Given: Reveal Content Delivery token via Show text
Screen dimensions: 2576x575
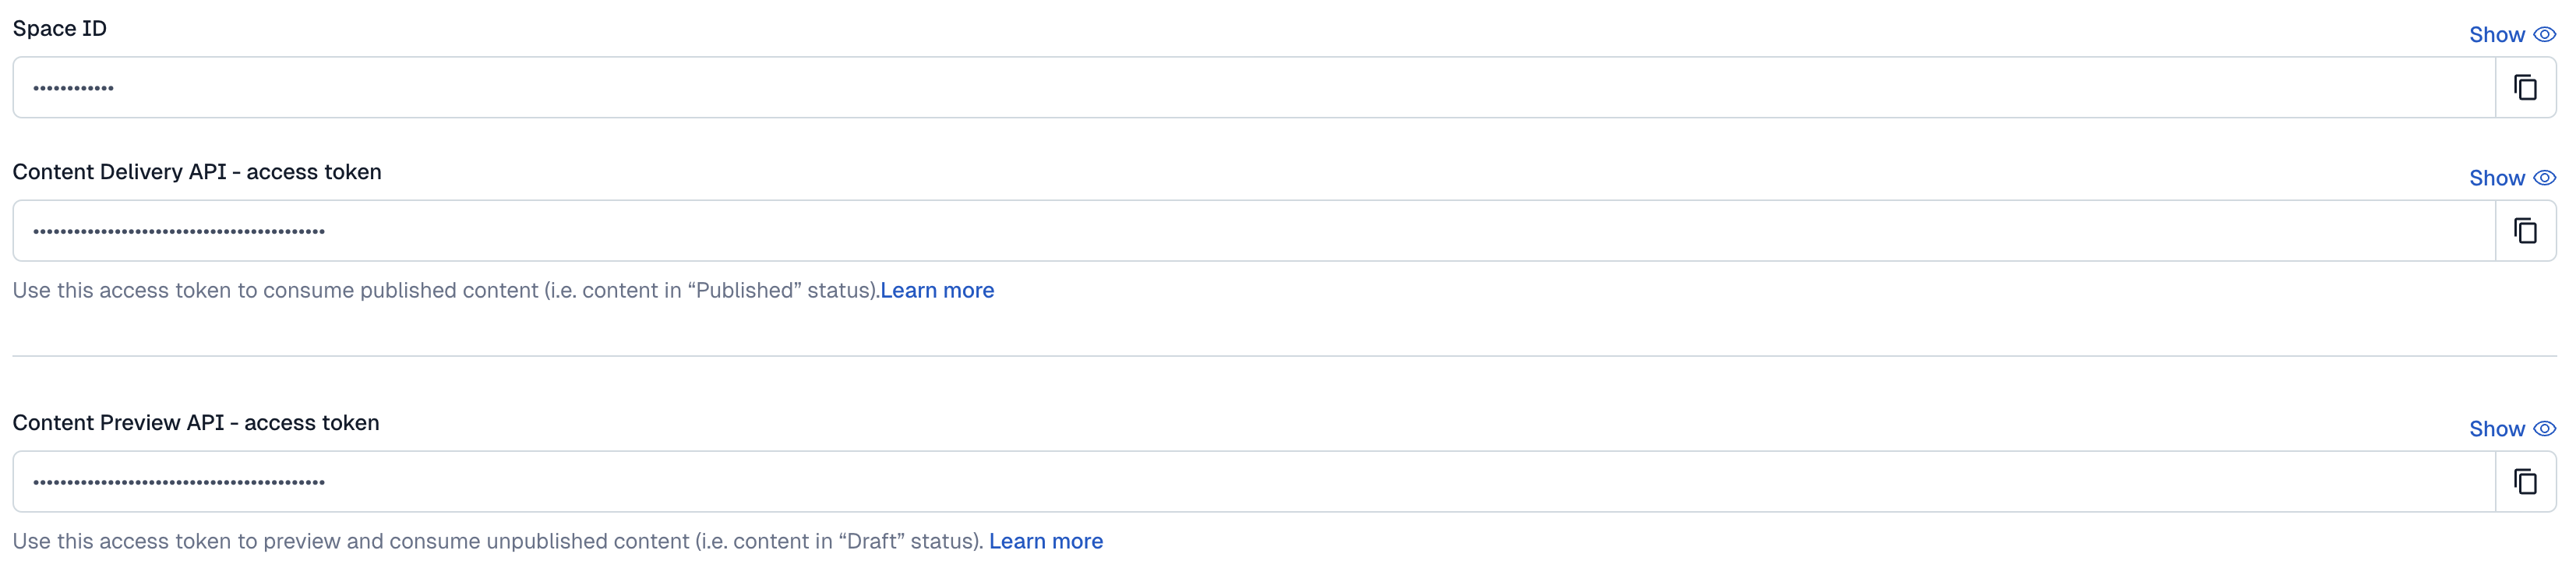Looking at the screenshot, I should [x=2497, y=178].
